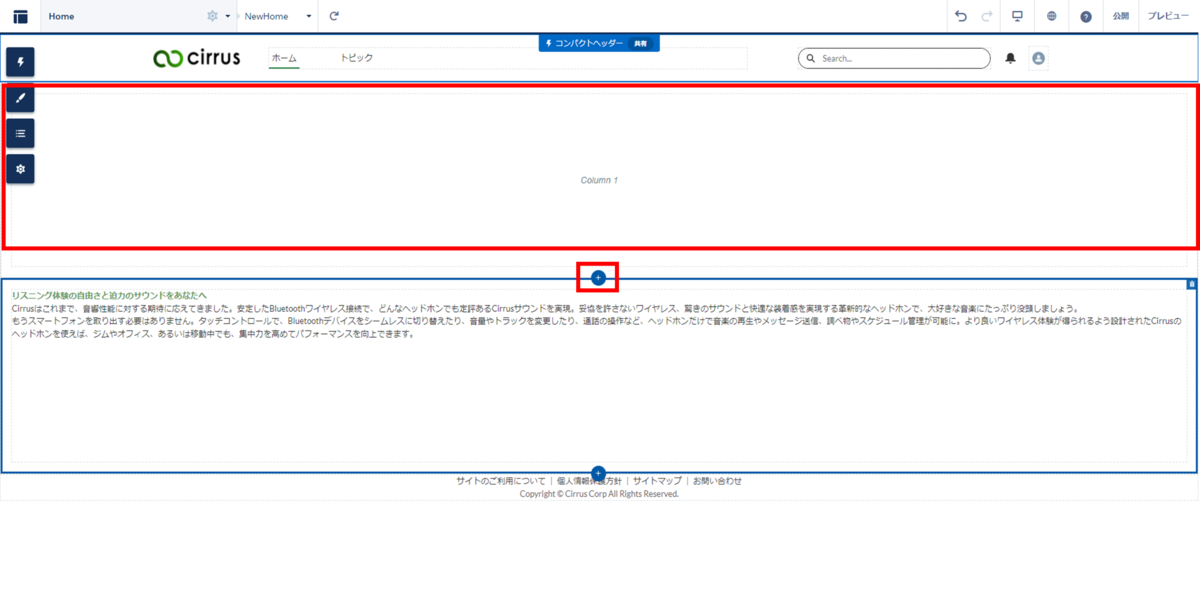Image resolution: width=1200 pixels, height=607 pixels.
Task: Open the Page Structure list panel
Action: click(20, 133)
